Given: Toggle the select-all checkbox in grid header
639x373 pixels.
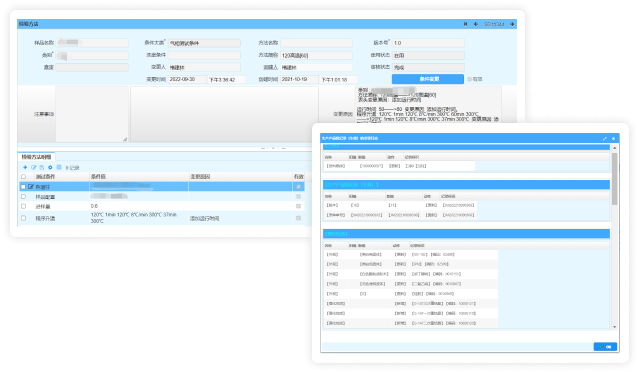Looking at the screenshot, I should pyautogui.click(x=23, y=177).
